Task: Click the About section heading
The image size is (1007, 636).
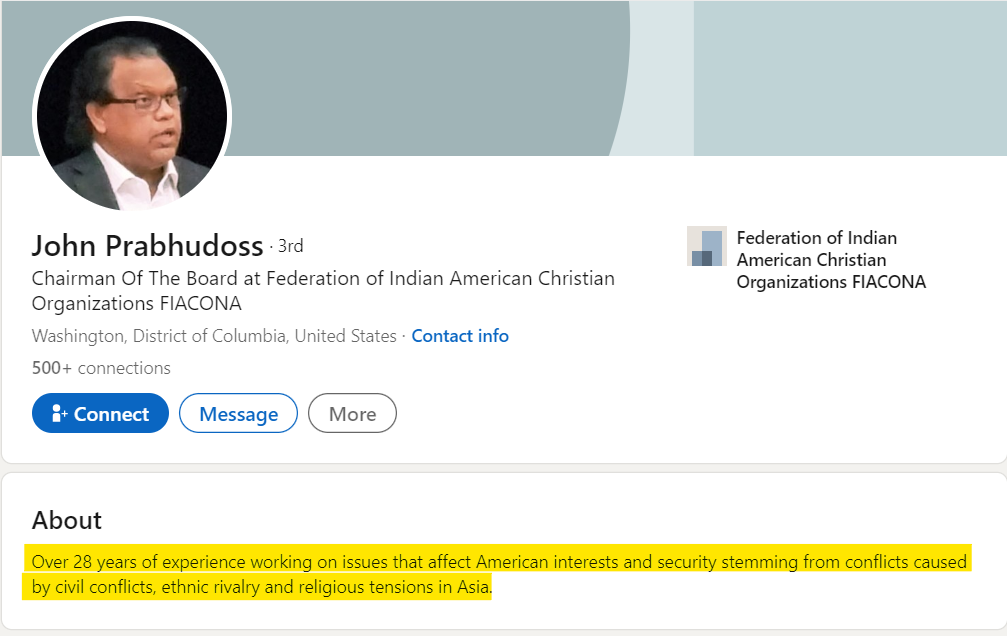Action: coord(67,520)
